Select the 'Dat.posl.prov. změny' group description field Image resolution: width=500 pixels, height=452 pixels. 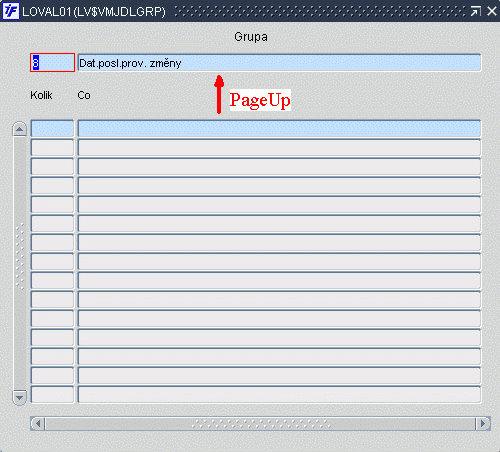[x=279, y=63]
